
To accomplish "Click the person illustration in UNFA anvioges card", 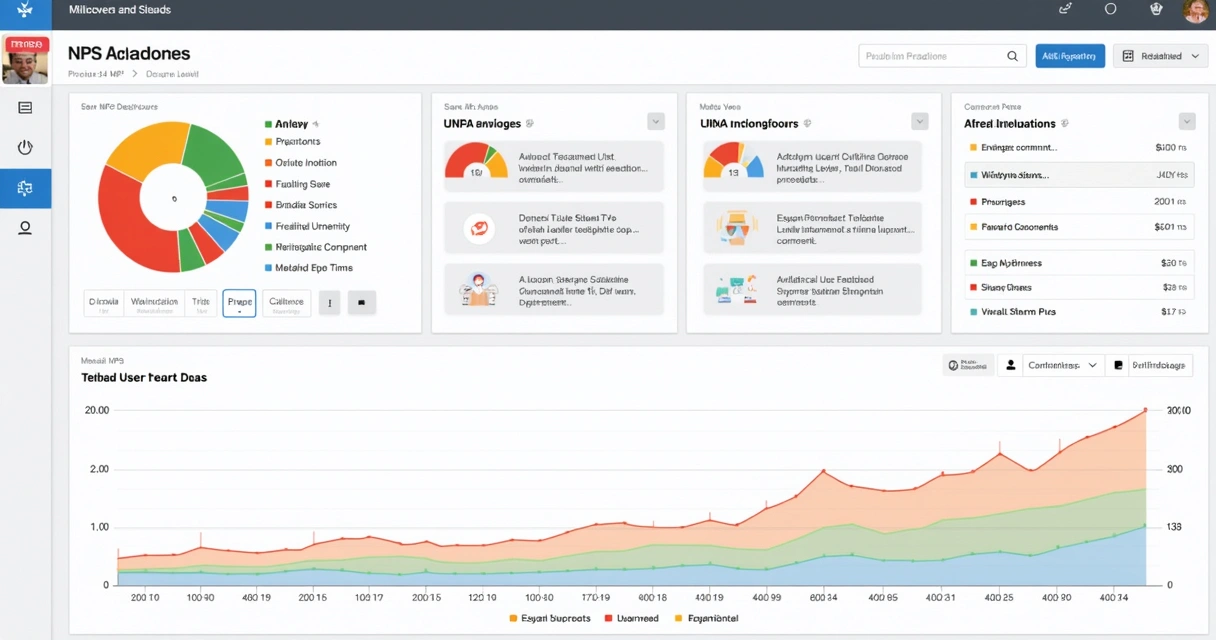I will coord(478,290).
